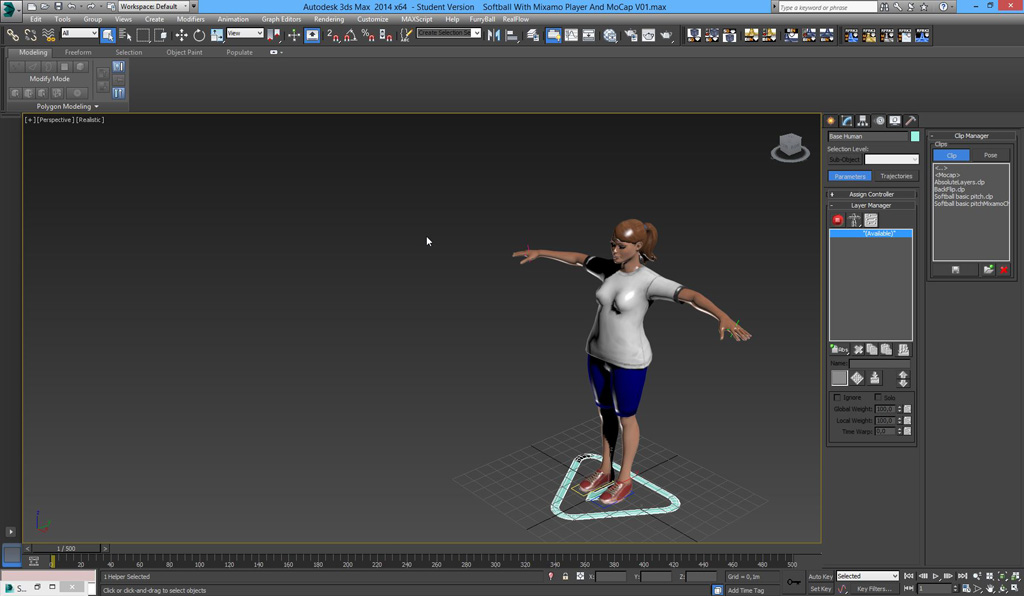The height and width of the screenshot is (596, 1024).
Task: Click the ViewCube in the viewport
Action: point(790,146)
